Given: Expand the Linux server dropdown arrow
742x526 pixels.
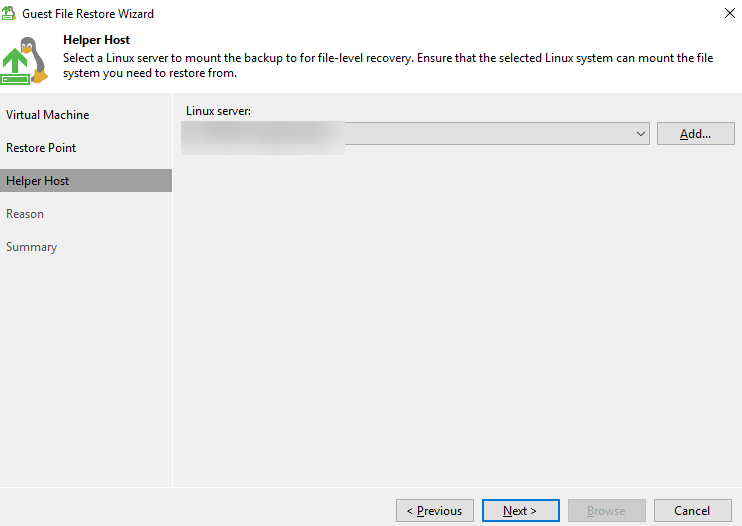Looking at the screenshot, I should tap(641, 134).
